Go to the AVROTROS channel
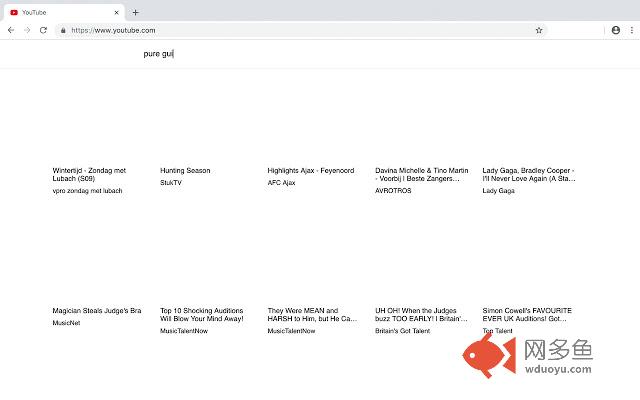This screenshot has width=640, height=400. [x=393, y=183]
